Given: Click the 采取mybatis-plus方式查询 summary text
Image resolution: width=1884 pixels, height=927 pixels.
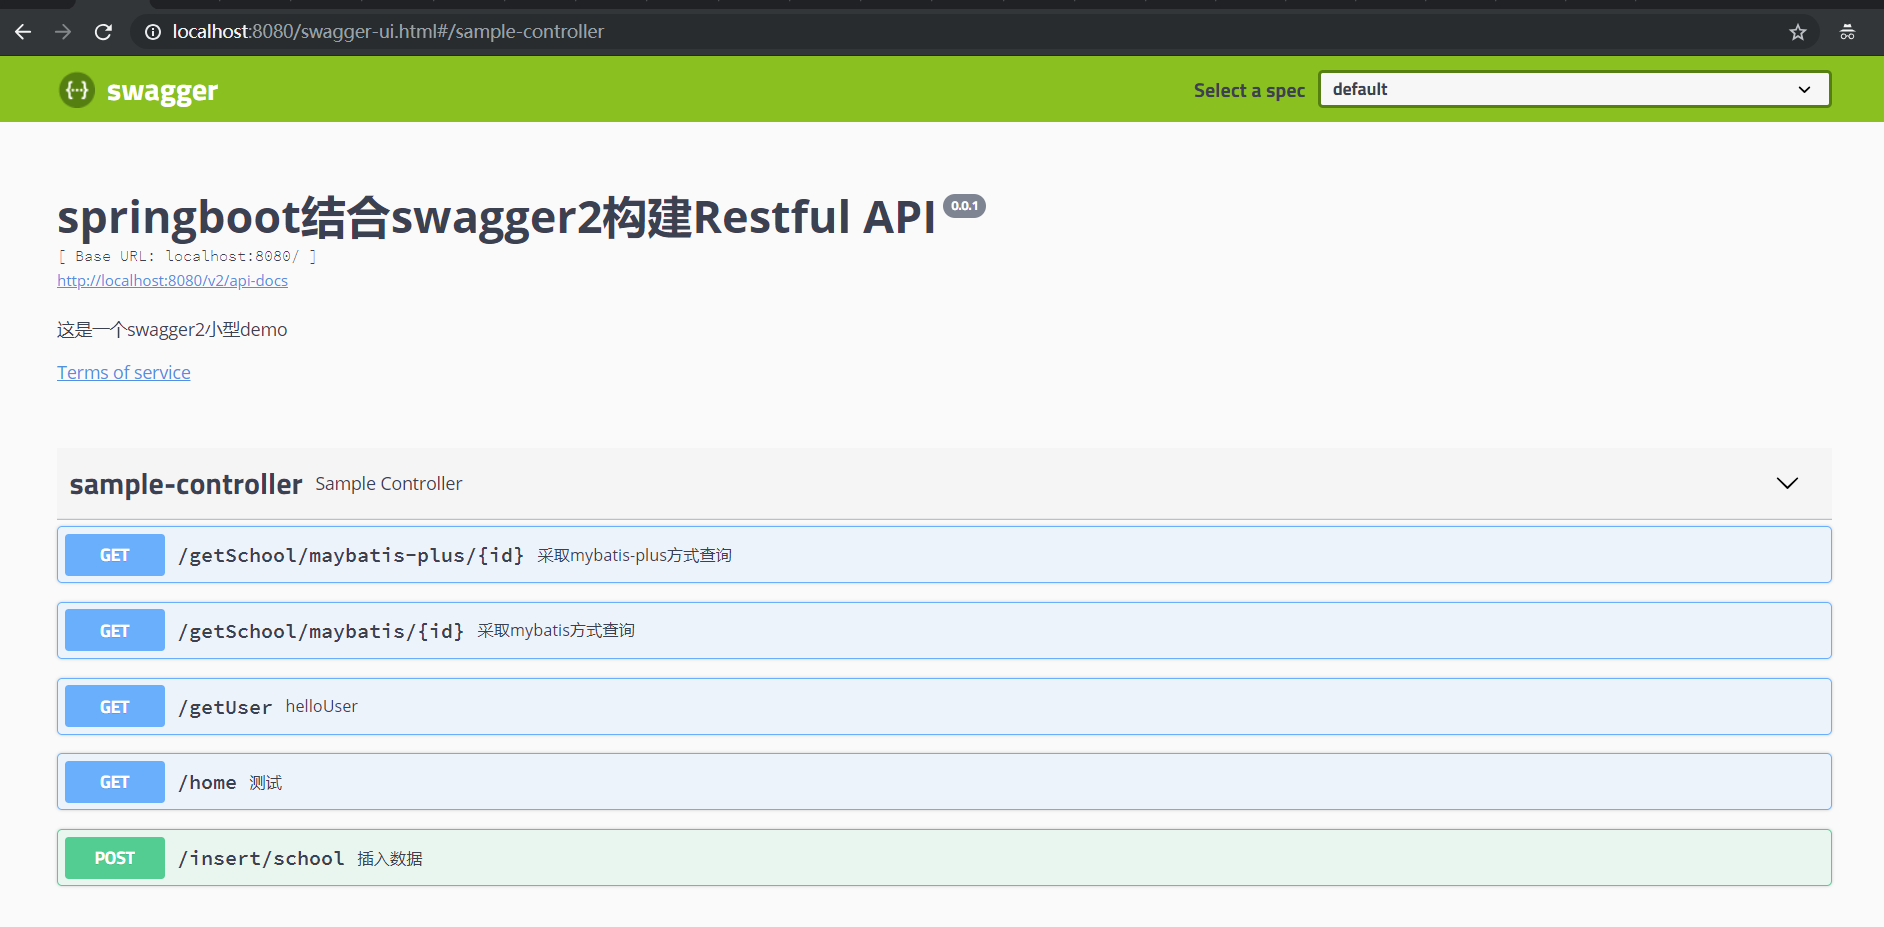Looking at the screenshot, I should point(634,555).
